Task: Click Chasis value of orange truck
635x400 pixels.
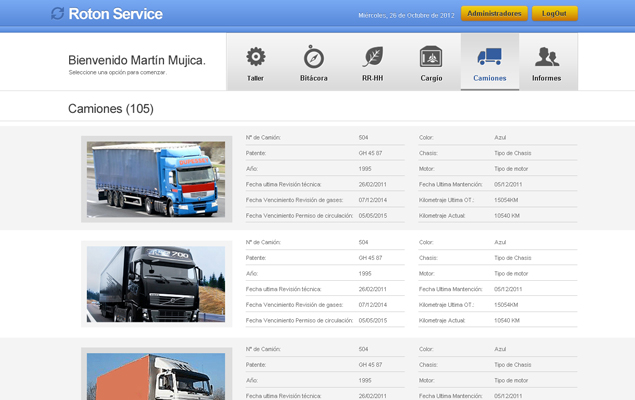Action: [512, 365]
